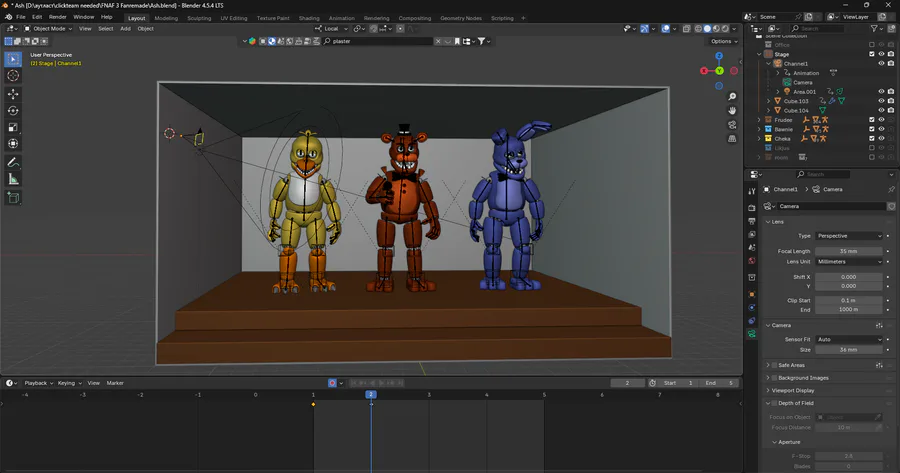
Task: Open the timeline Playback menu
Action: tap(38, 383)
